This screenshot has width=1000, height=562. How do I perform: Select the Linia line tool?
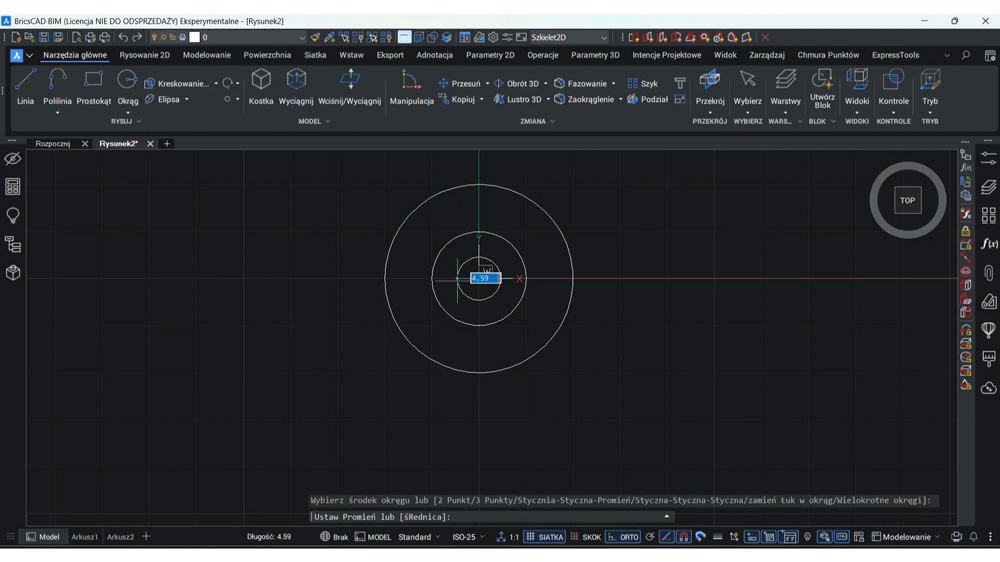pyautogui.click(x=25, y=87)
